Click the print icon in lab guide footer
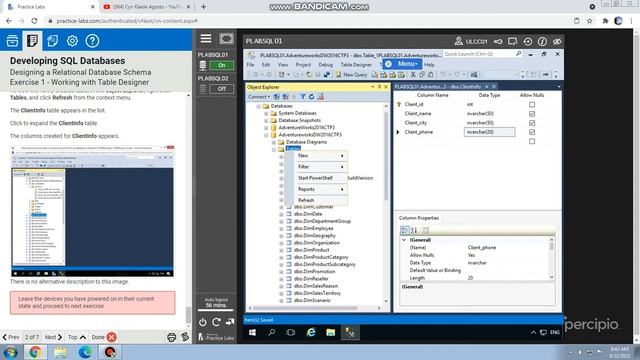Image resolution: width=640 pixels, height=360 pixels. (171, 337)
